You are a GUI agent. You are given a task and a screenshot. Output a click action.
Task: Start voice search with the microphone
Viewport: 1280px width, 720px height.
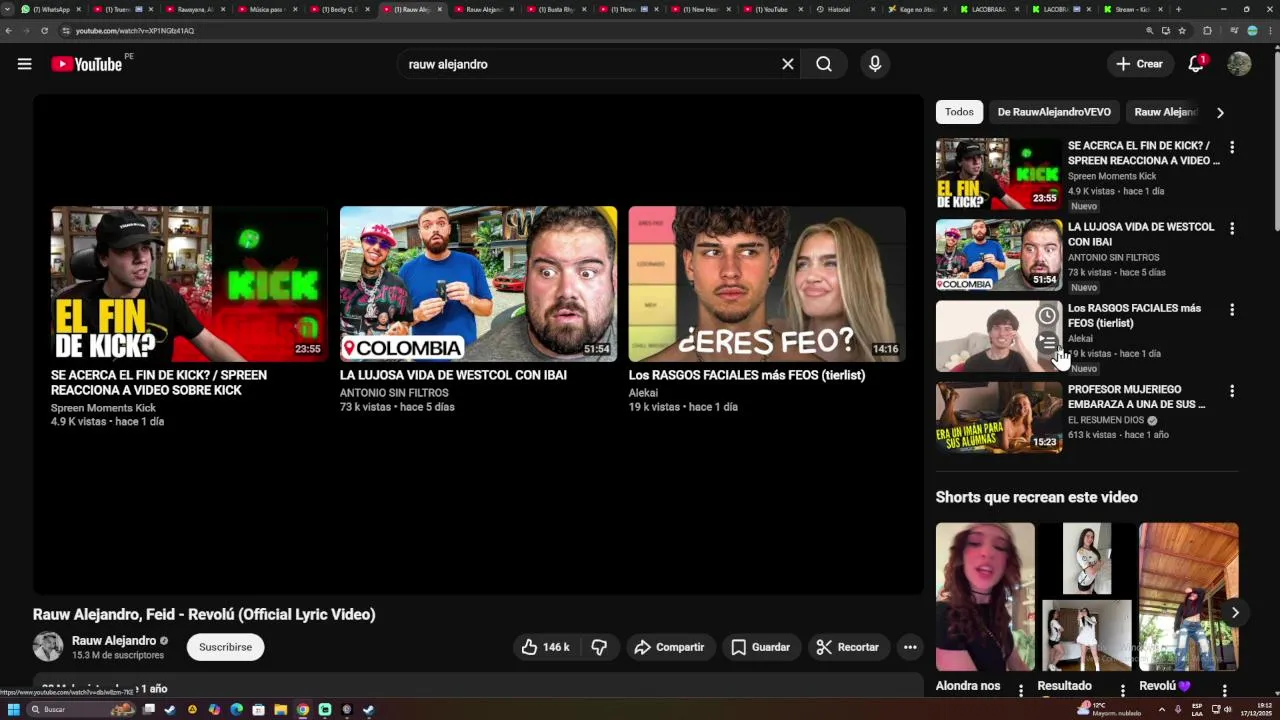click(875, 64)
